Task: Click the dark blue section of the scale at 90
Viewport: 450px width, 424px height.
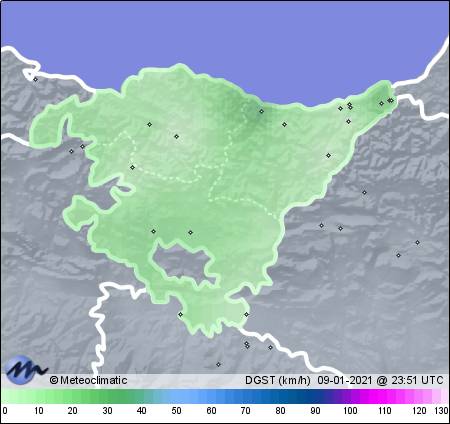Action: pos(315,396)
